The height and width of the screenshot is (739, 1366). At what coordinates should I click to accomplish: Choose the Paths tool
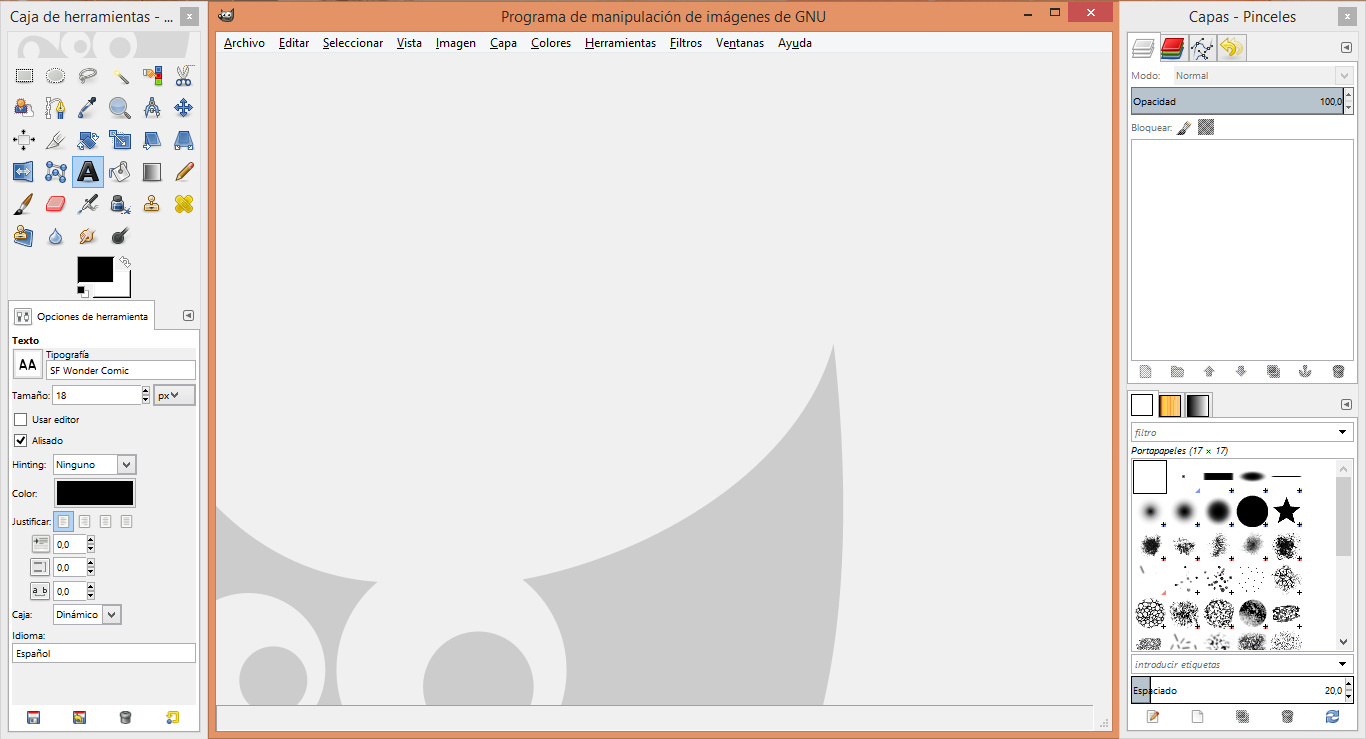click(x=55, y=107)
